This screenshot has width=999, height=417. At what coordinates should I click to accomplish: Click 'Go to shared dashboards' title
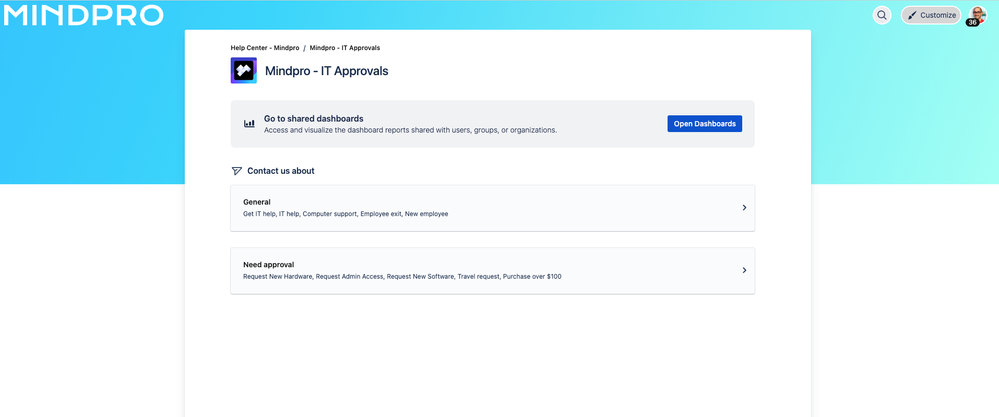click(313, 118)
